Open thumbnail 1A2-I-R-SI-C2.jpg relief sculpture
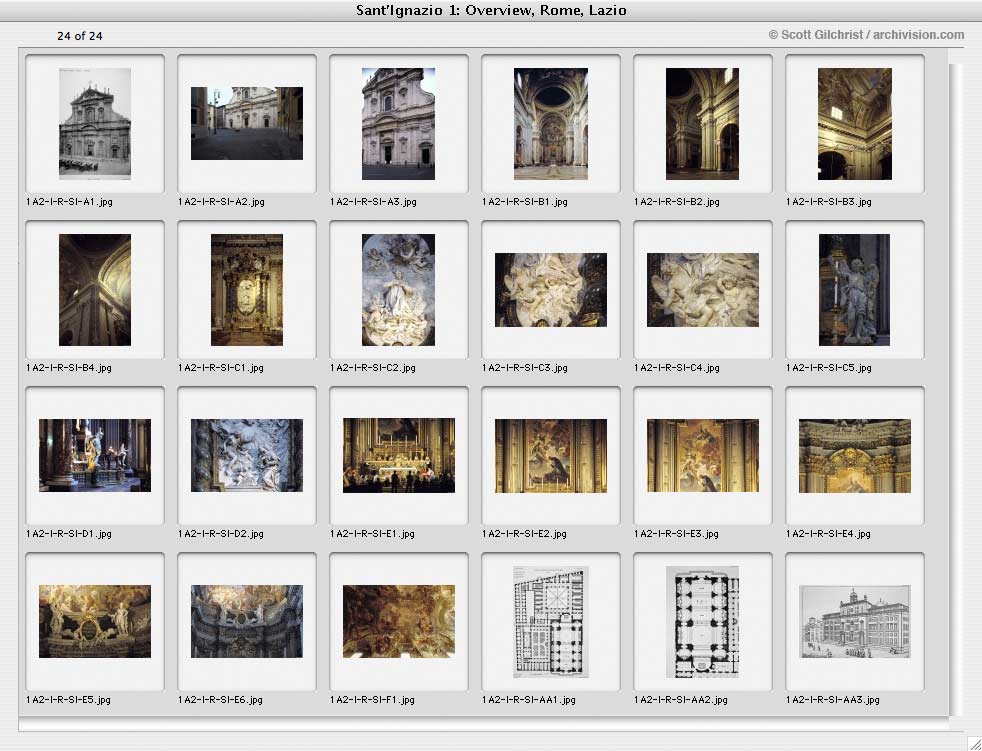The image size is (982, 751). click(x=398, y=290)
